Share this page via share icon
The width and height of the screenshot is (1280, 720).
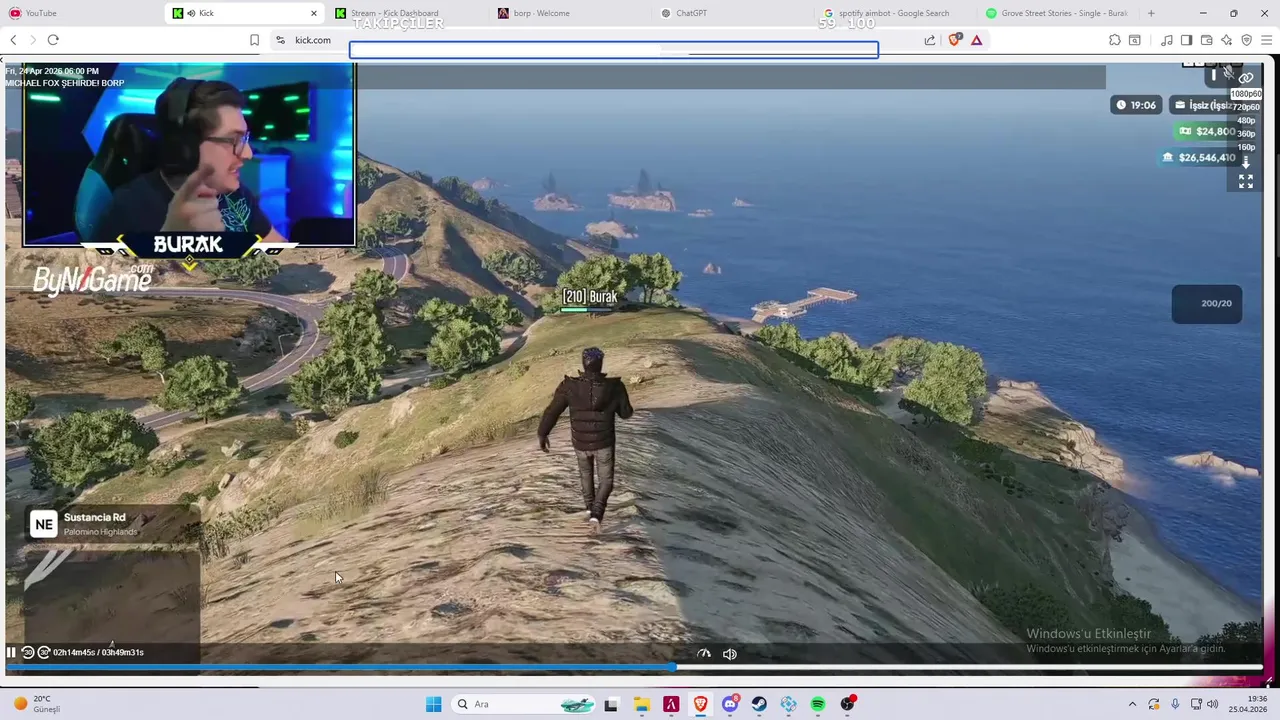coord(930,40)
